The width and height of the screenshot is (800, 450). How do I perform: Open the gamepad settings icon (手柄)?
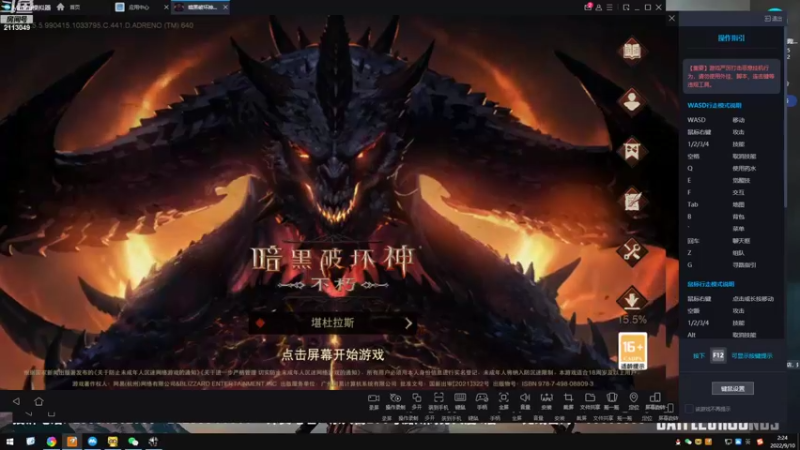coord(482,401)
